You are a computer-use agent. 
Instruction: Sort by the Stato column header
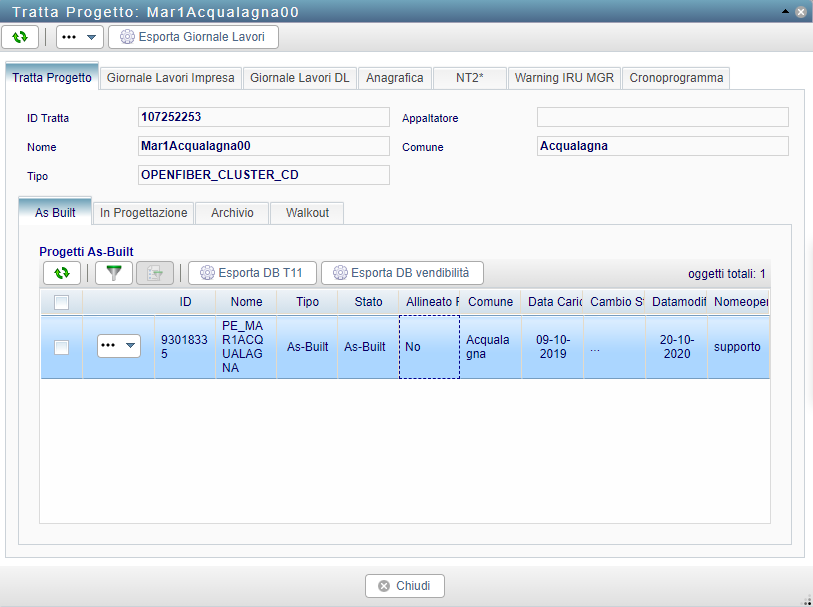(x=368, y=302)
